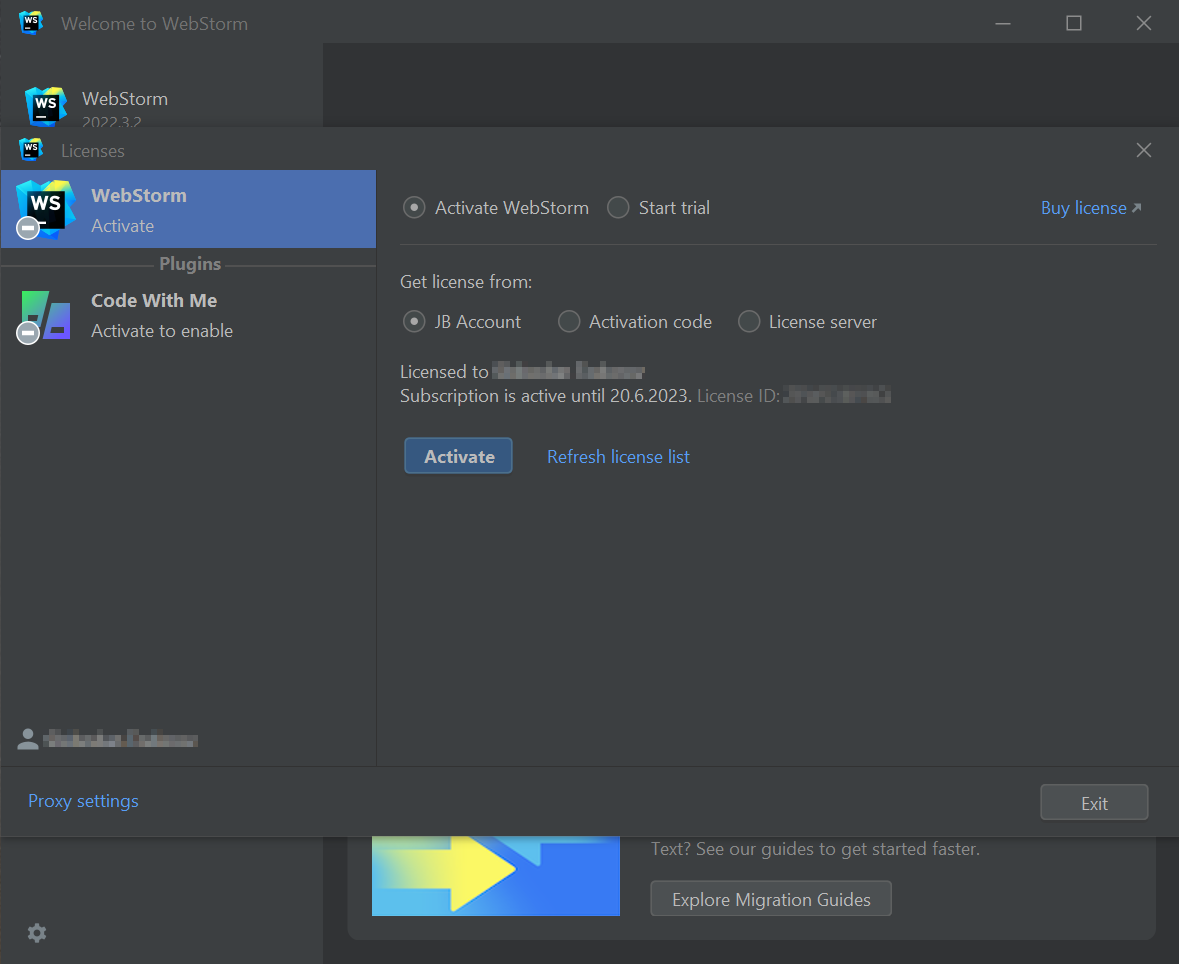1179x964 pixels.
Task: Click the Exit button
Action: point(1094,802)
